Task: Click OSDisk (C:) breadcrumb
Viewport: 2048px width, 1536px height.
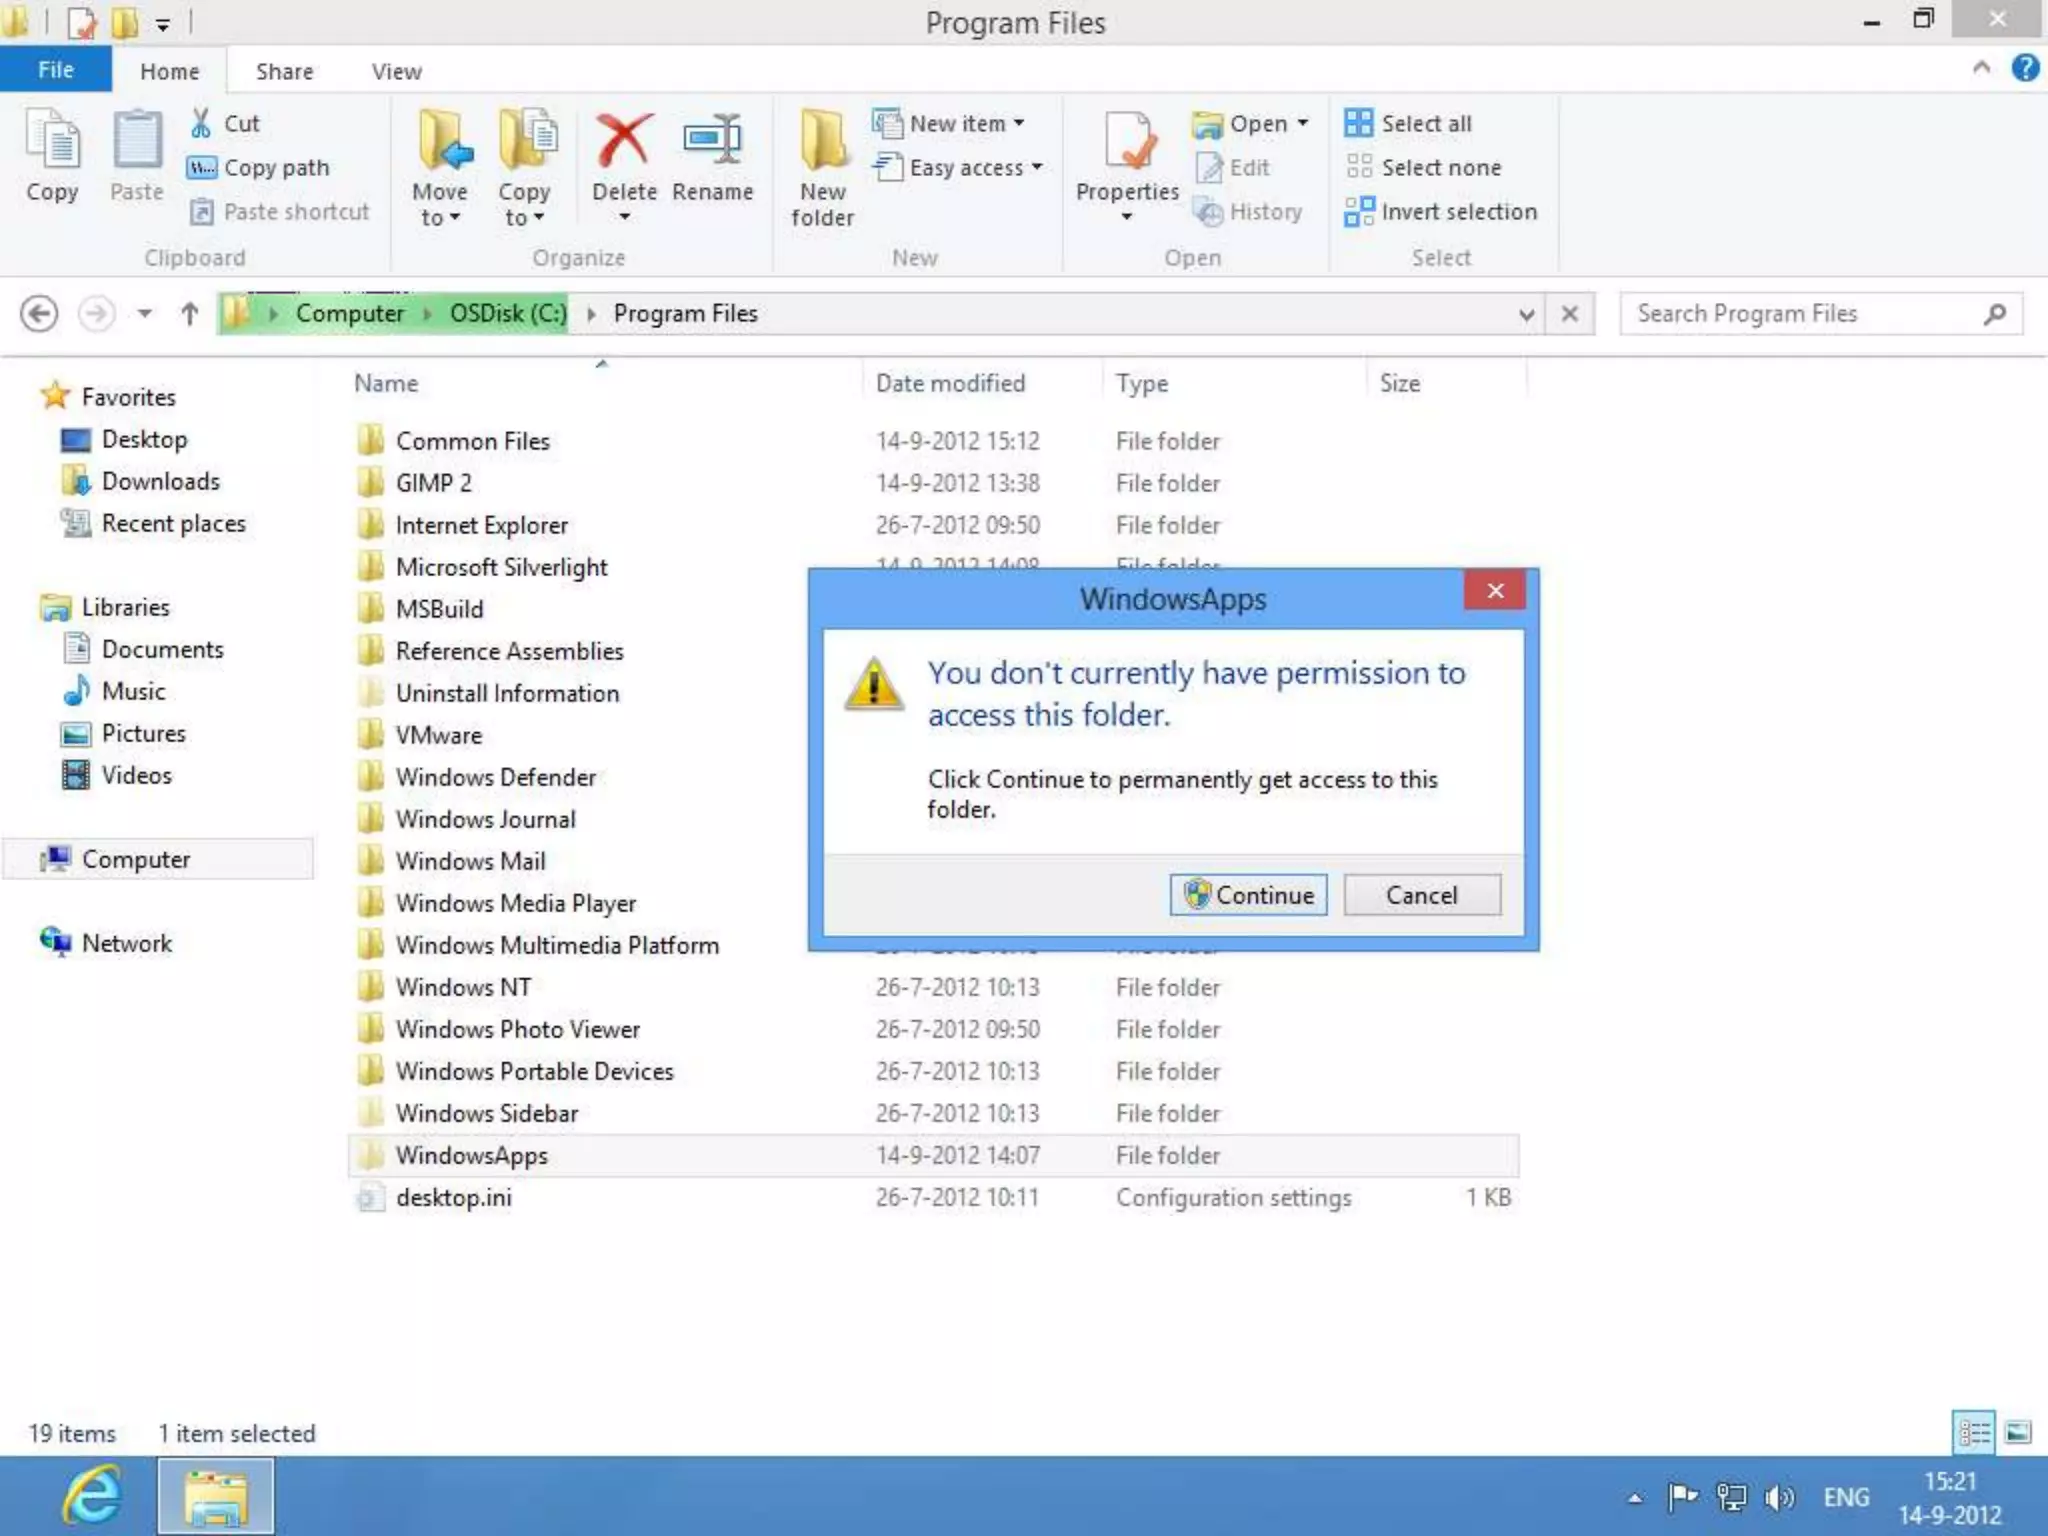Action: [x=508, y=314]
